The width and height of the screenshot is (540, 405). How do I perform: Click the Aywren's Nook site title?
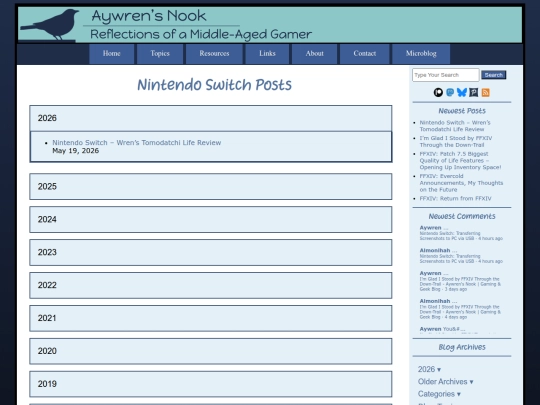pos(149,16)
